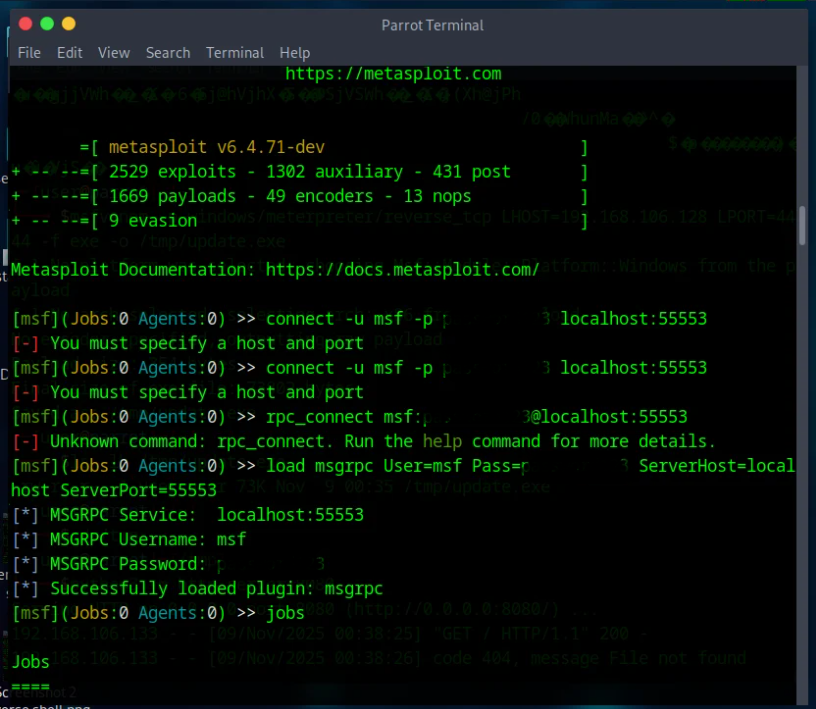The image size is (816, 709).
Task: Click the word 'help' in the error message
Action: coord(442,441)
